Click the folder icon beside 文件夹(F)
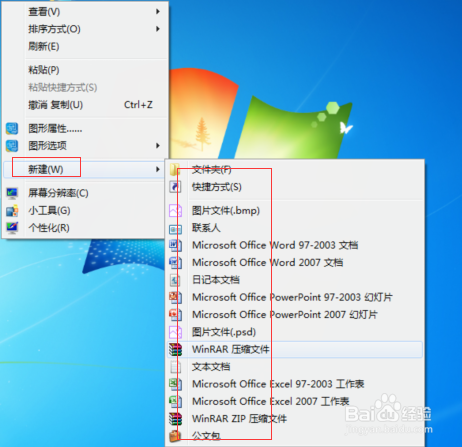 175,169
